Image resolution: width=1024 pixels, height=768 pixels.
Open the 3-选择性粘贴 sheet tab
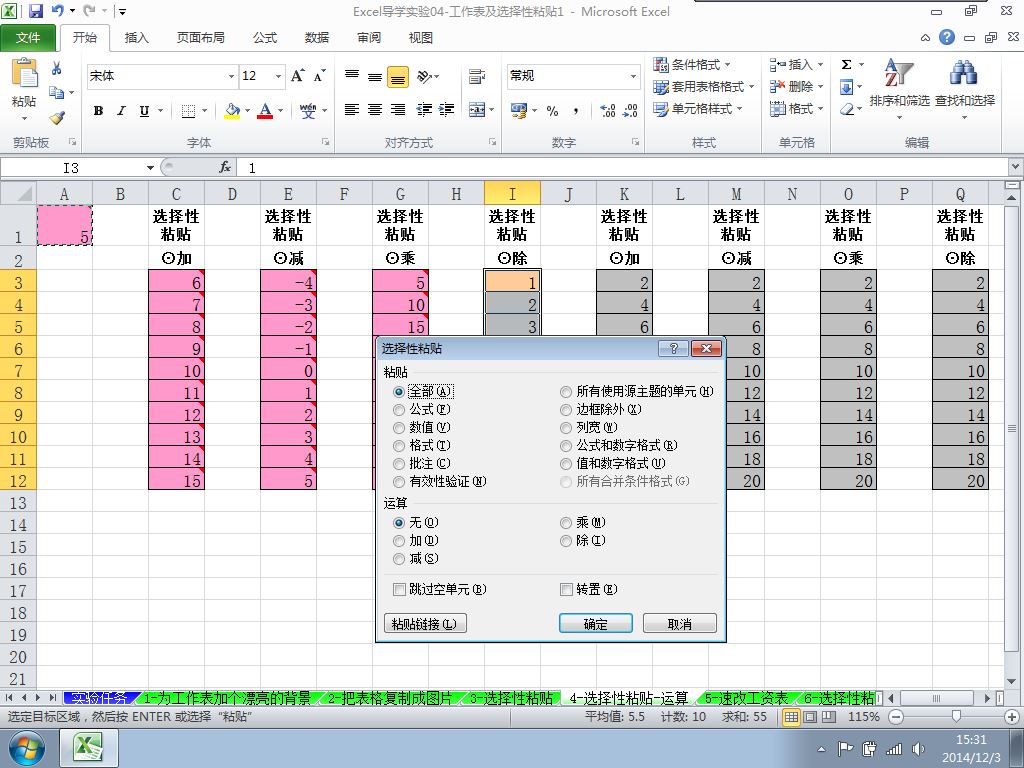click(511, 698)
